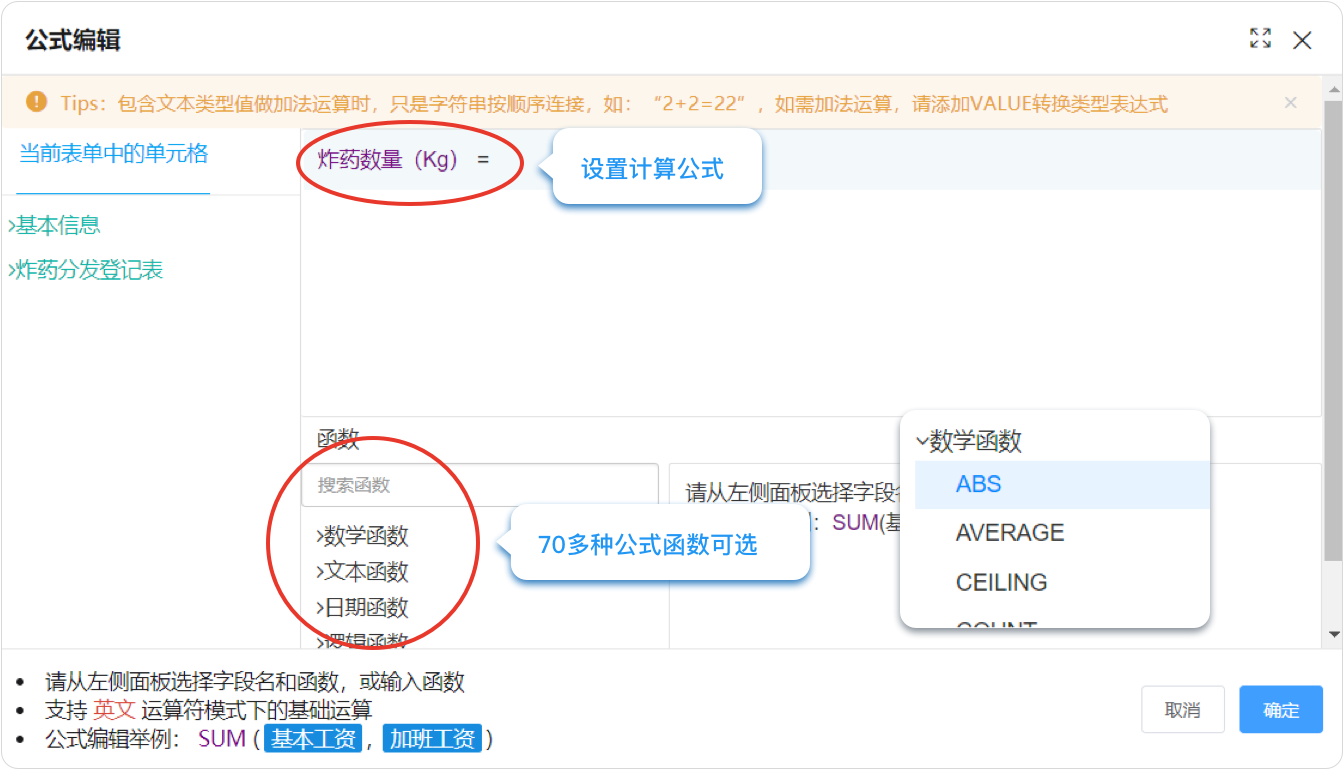Switch to 当前表单中的单元格 tab
Viewport: 1344px width, 770px height.
pos(113,154)
